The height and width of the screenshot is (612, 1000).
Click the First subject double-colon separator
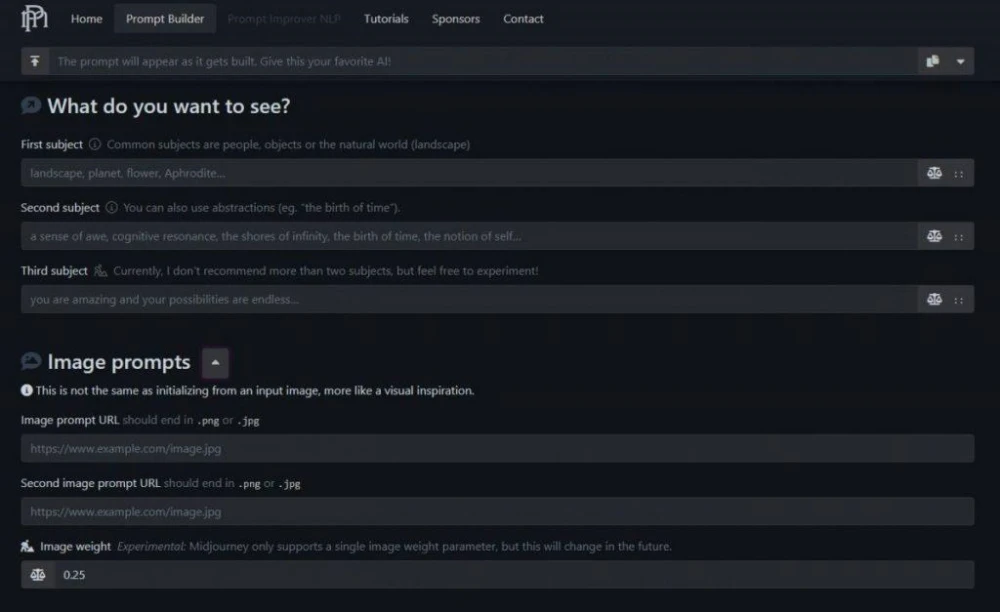[959, 173]
